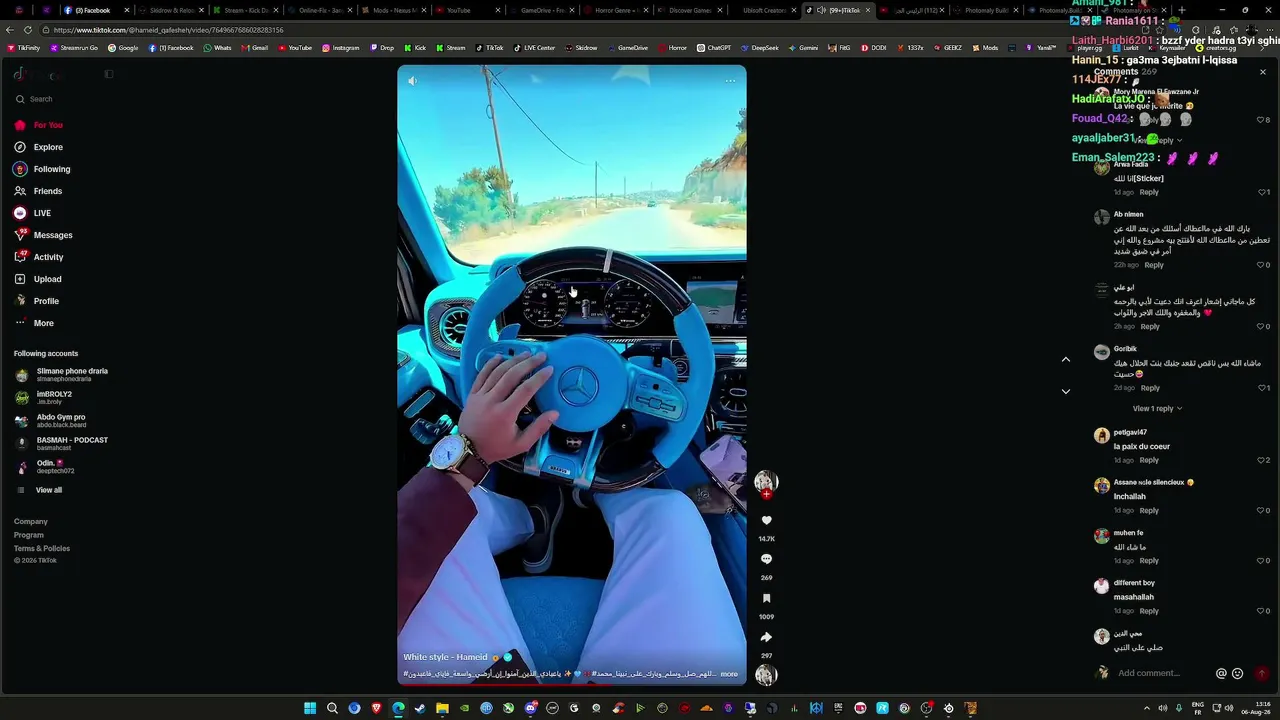Open the Instagram bookmark
Image resolution: width=1280 pixels, height=720 pixels.
click(341, 48)
